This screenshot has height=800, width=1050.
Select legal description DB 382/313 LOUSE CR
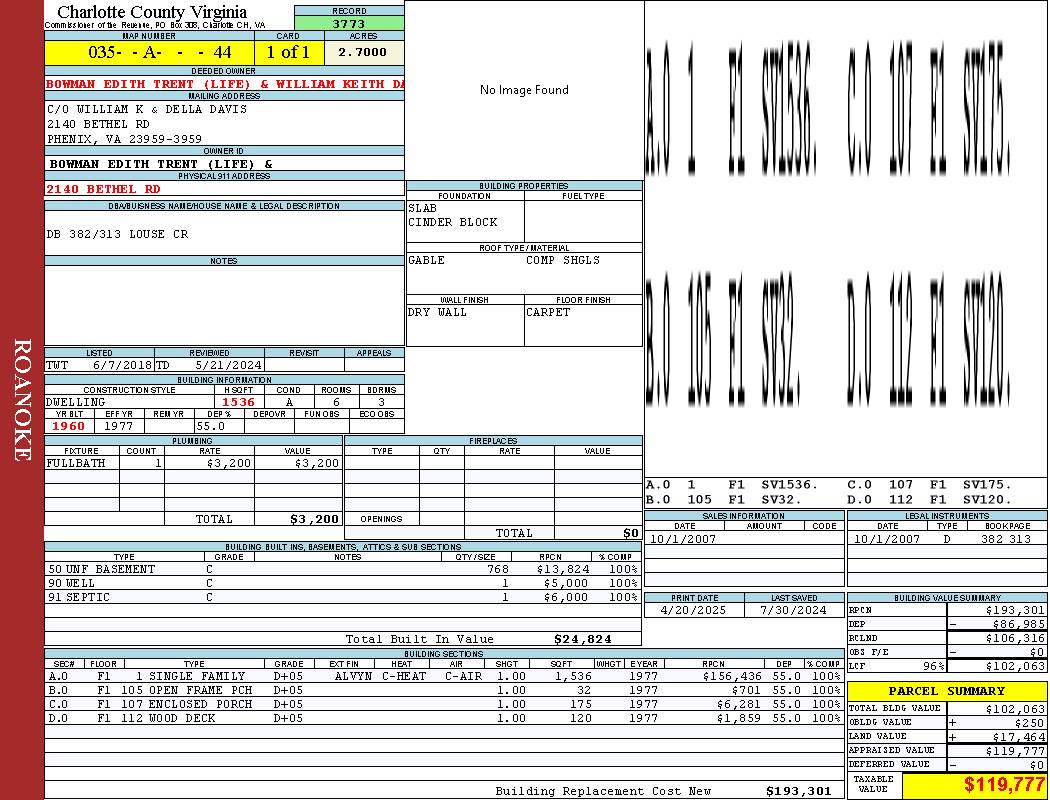tap(117, 234)
